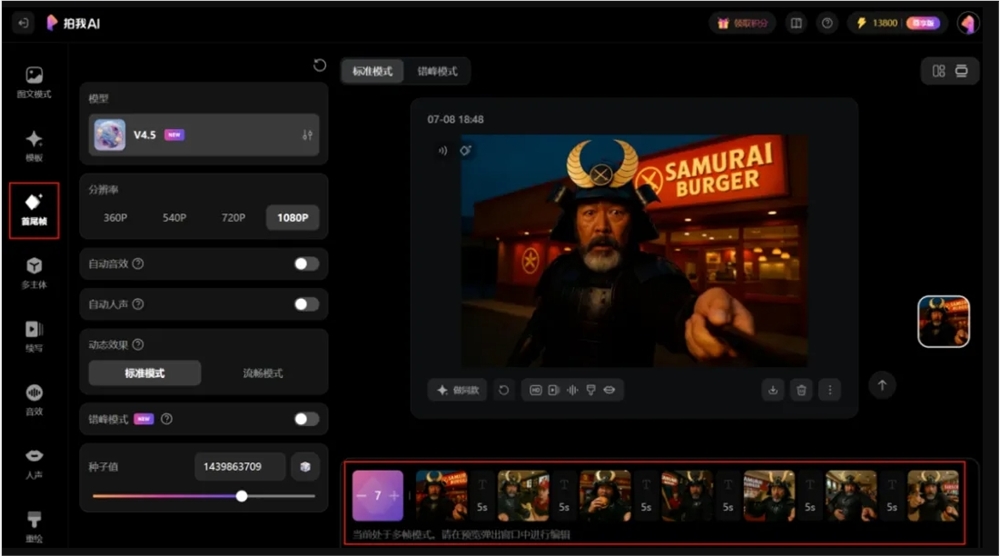This screenshot has height=556, width=1000.
Task: Select the 音效 sound effects sidebar icon
Action: (34, 398)
